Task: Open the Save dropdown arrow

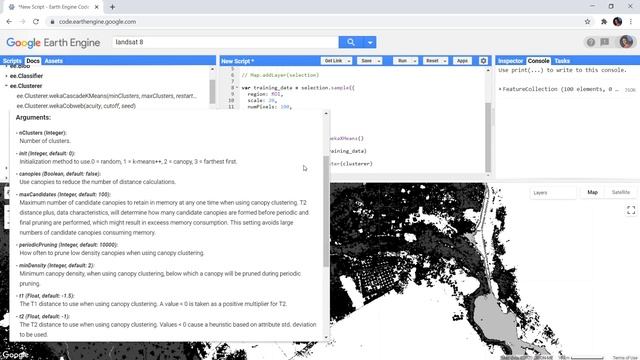Action: point(379,61)
